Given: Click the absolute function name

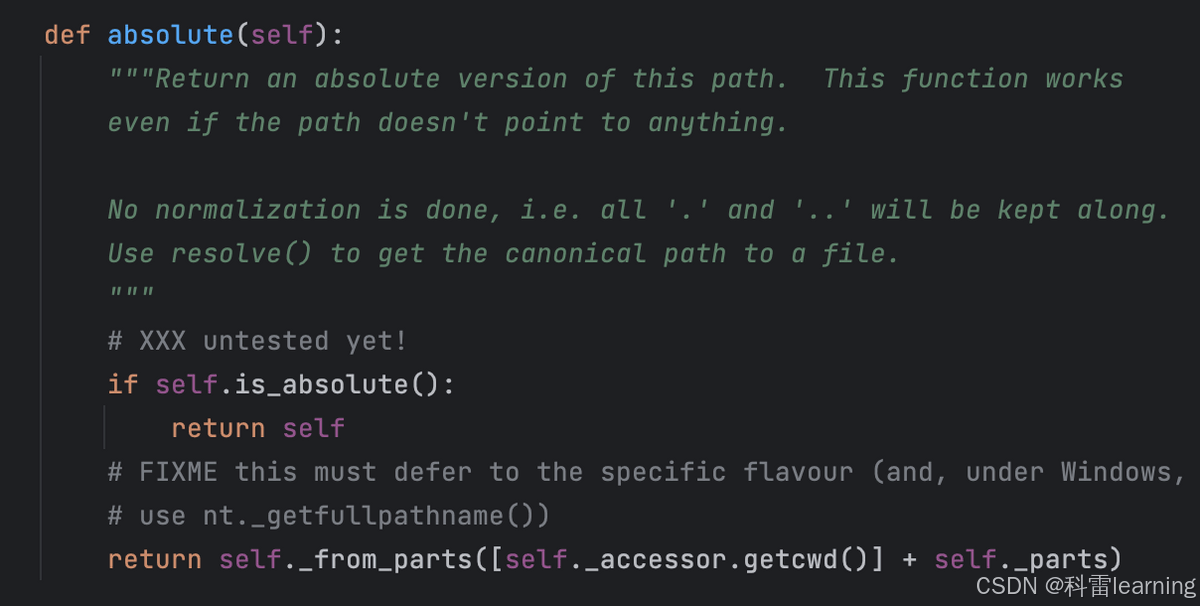Looking at the screenshot, I should [170, 35].
